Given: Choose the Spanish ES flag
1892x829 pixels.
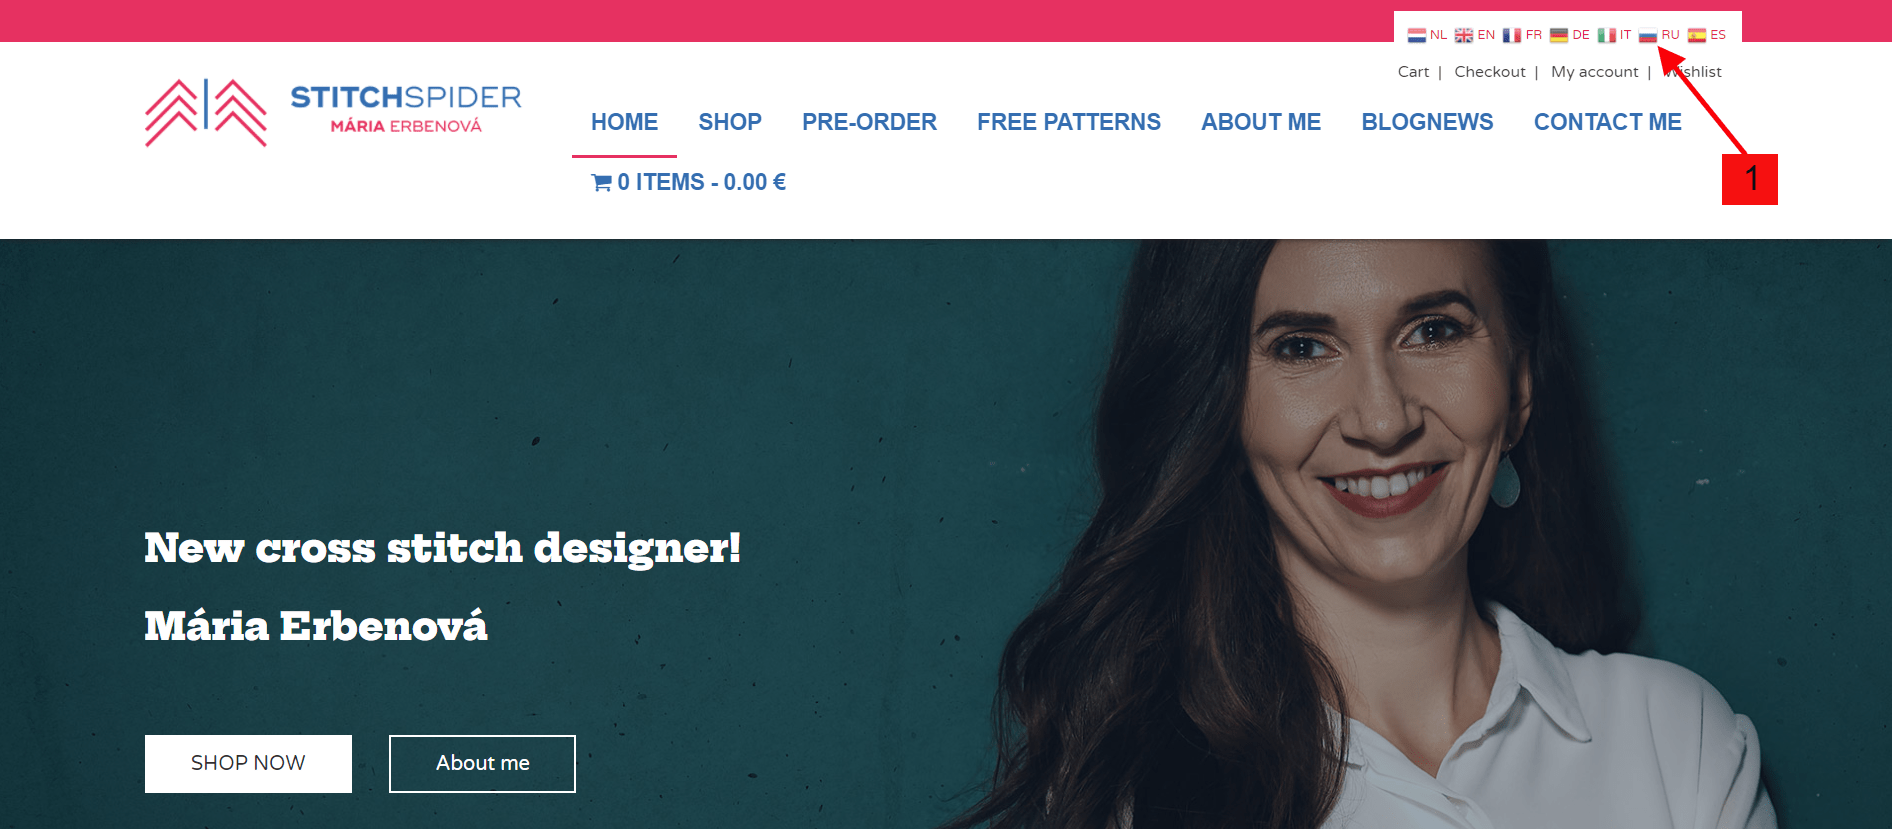Looking at the screenshot, I should pyautogui.click(x=1697, y=35).
